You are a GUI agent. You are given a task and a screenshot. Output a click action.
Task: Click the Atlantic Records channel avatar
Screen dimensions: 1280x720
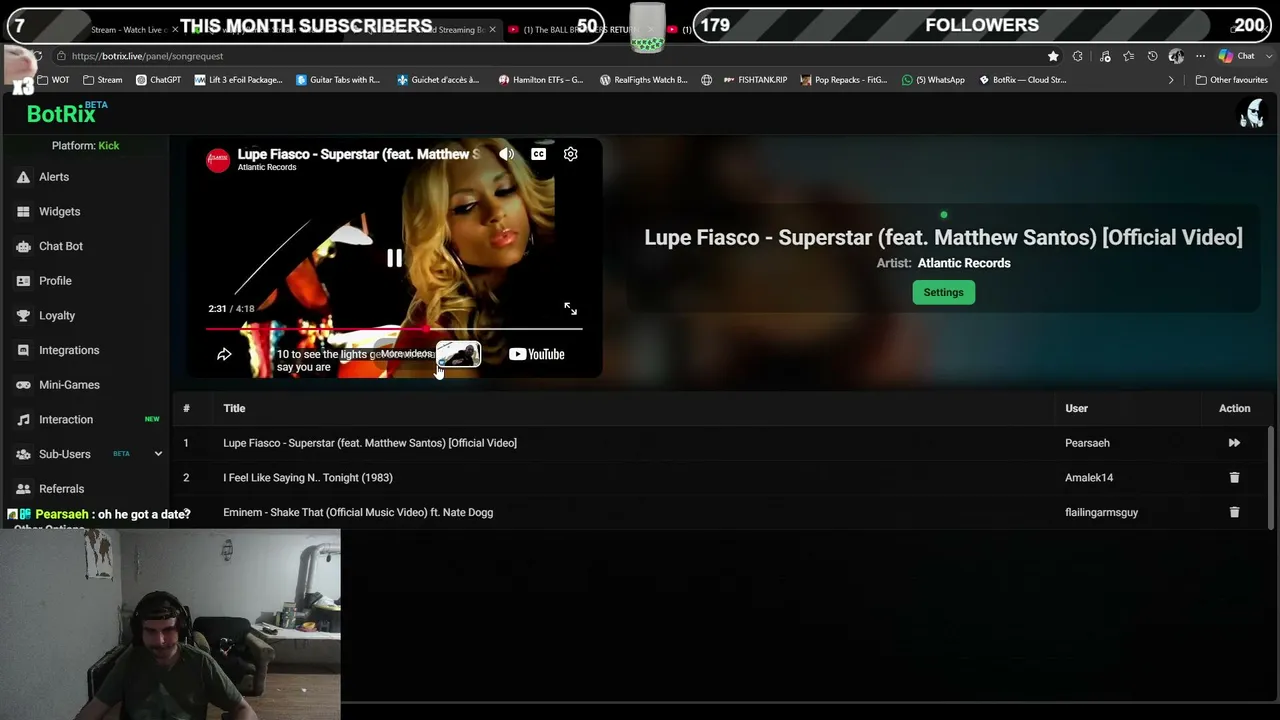[x=218, y=160]
